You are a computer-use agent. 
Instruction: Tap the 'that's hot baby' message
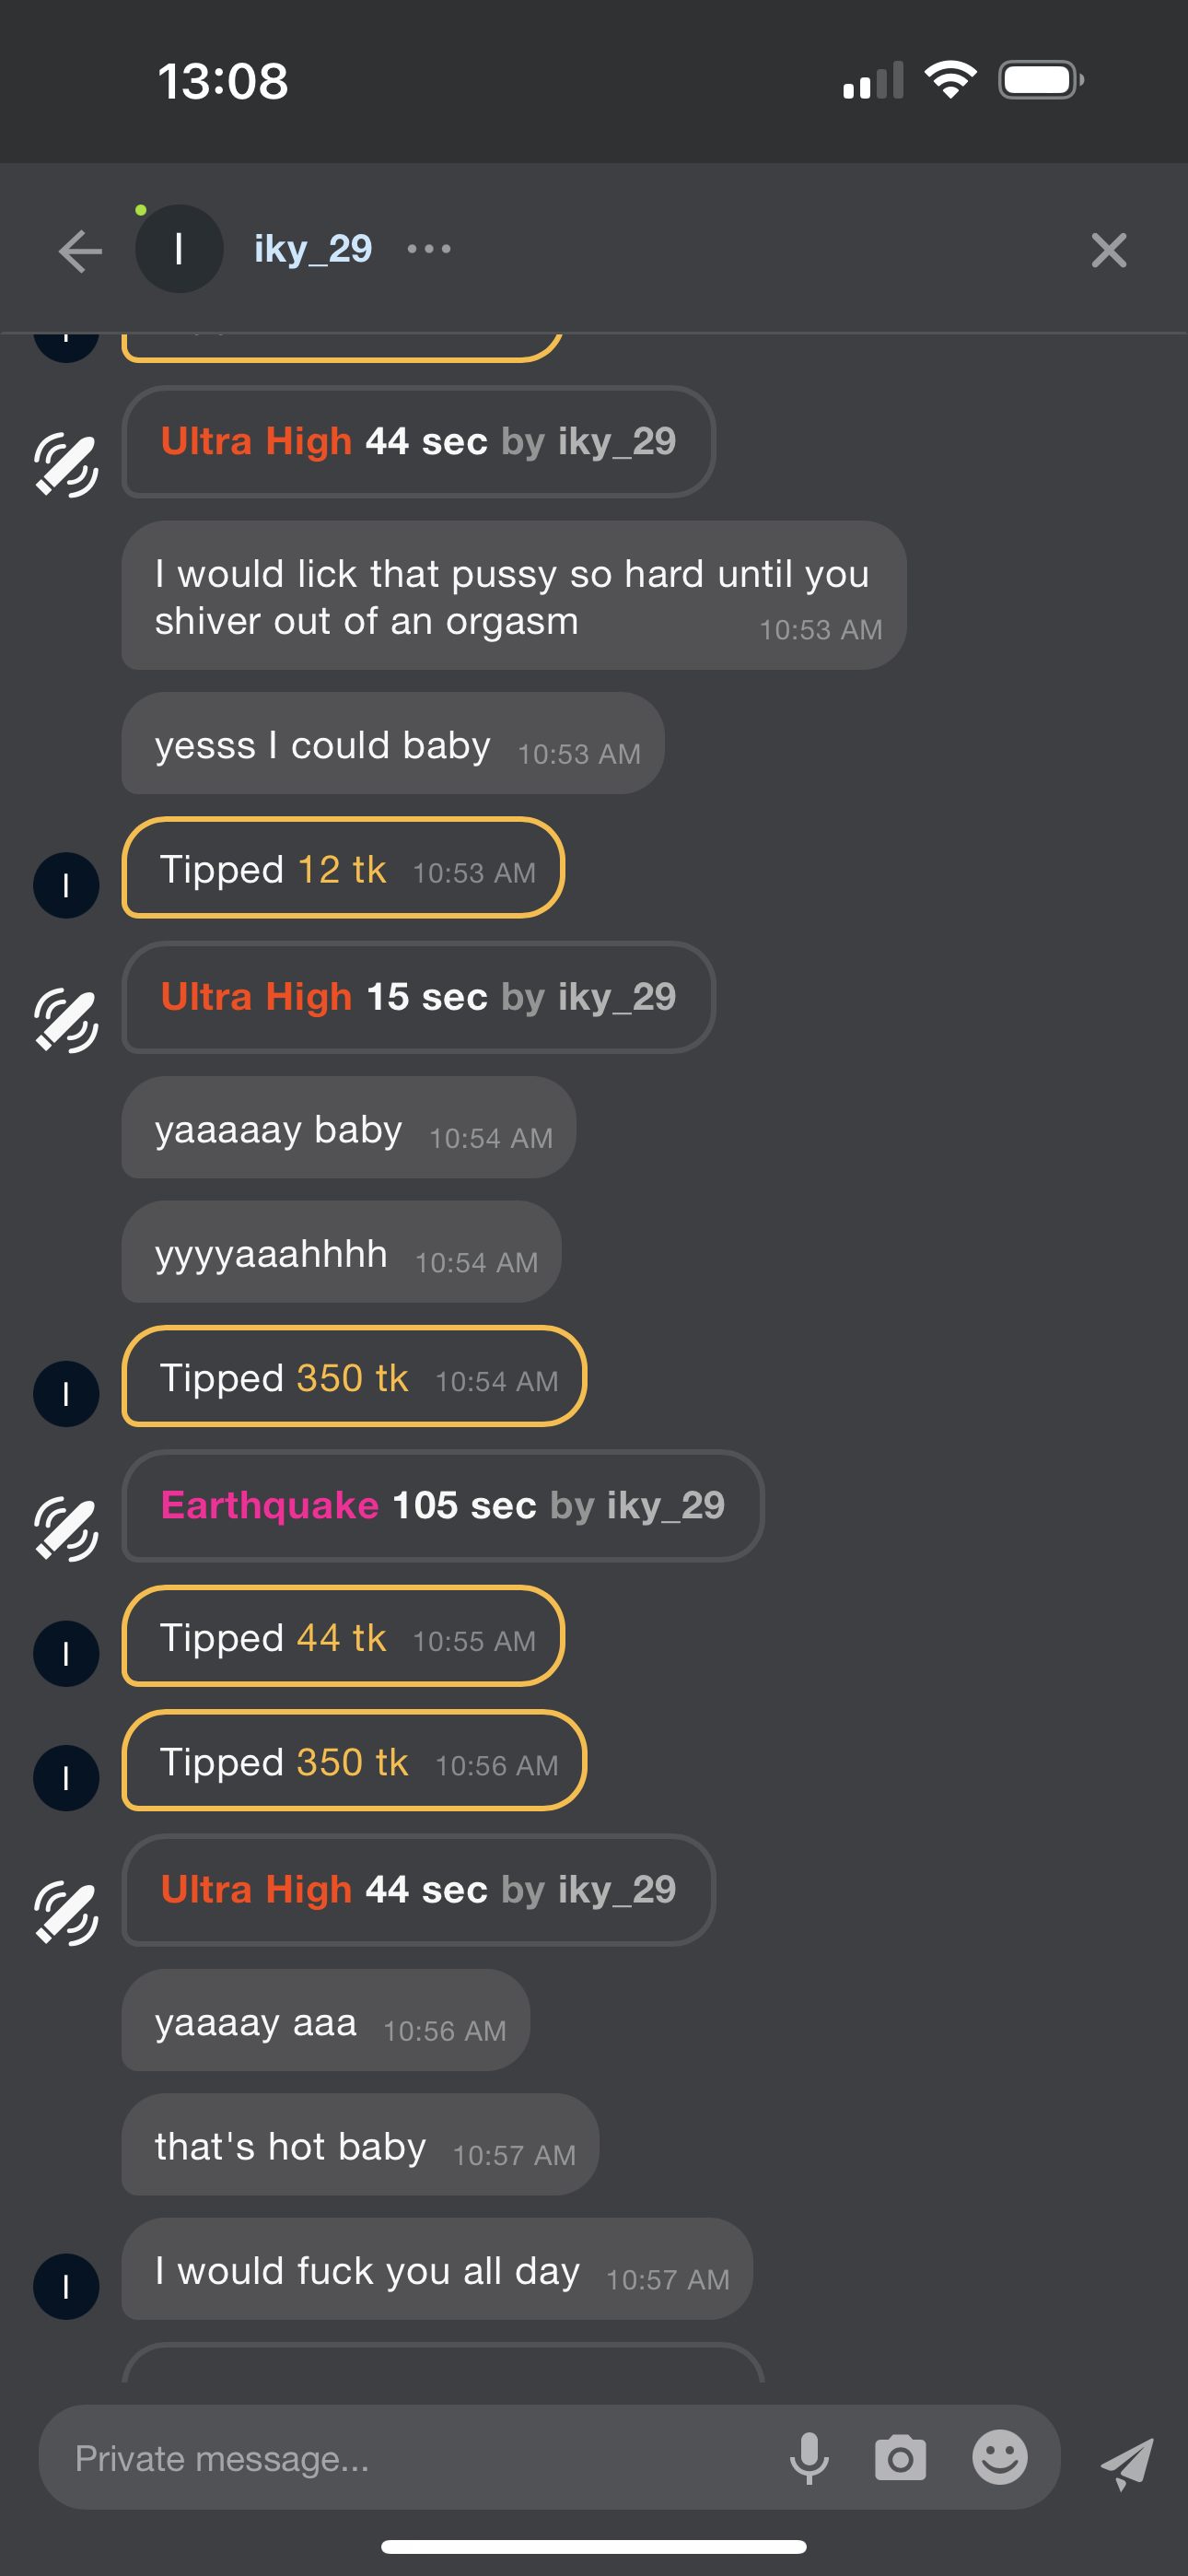pyautogui.click(x=360, y=2146)
